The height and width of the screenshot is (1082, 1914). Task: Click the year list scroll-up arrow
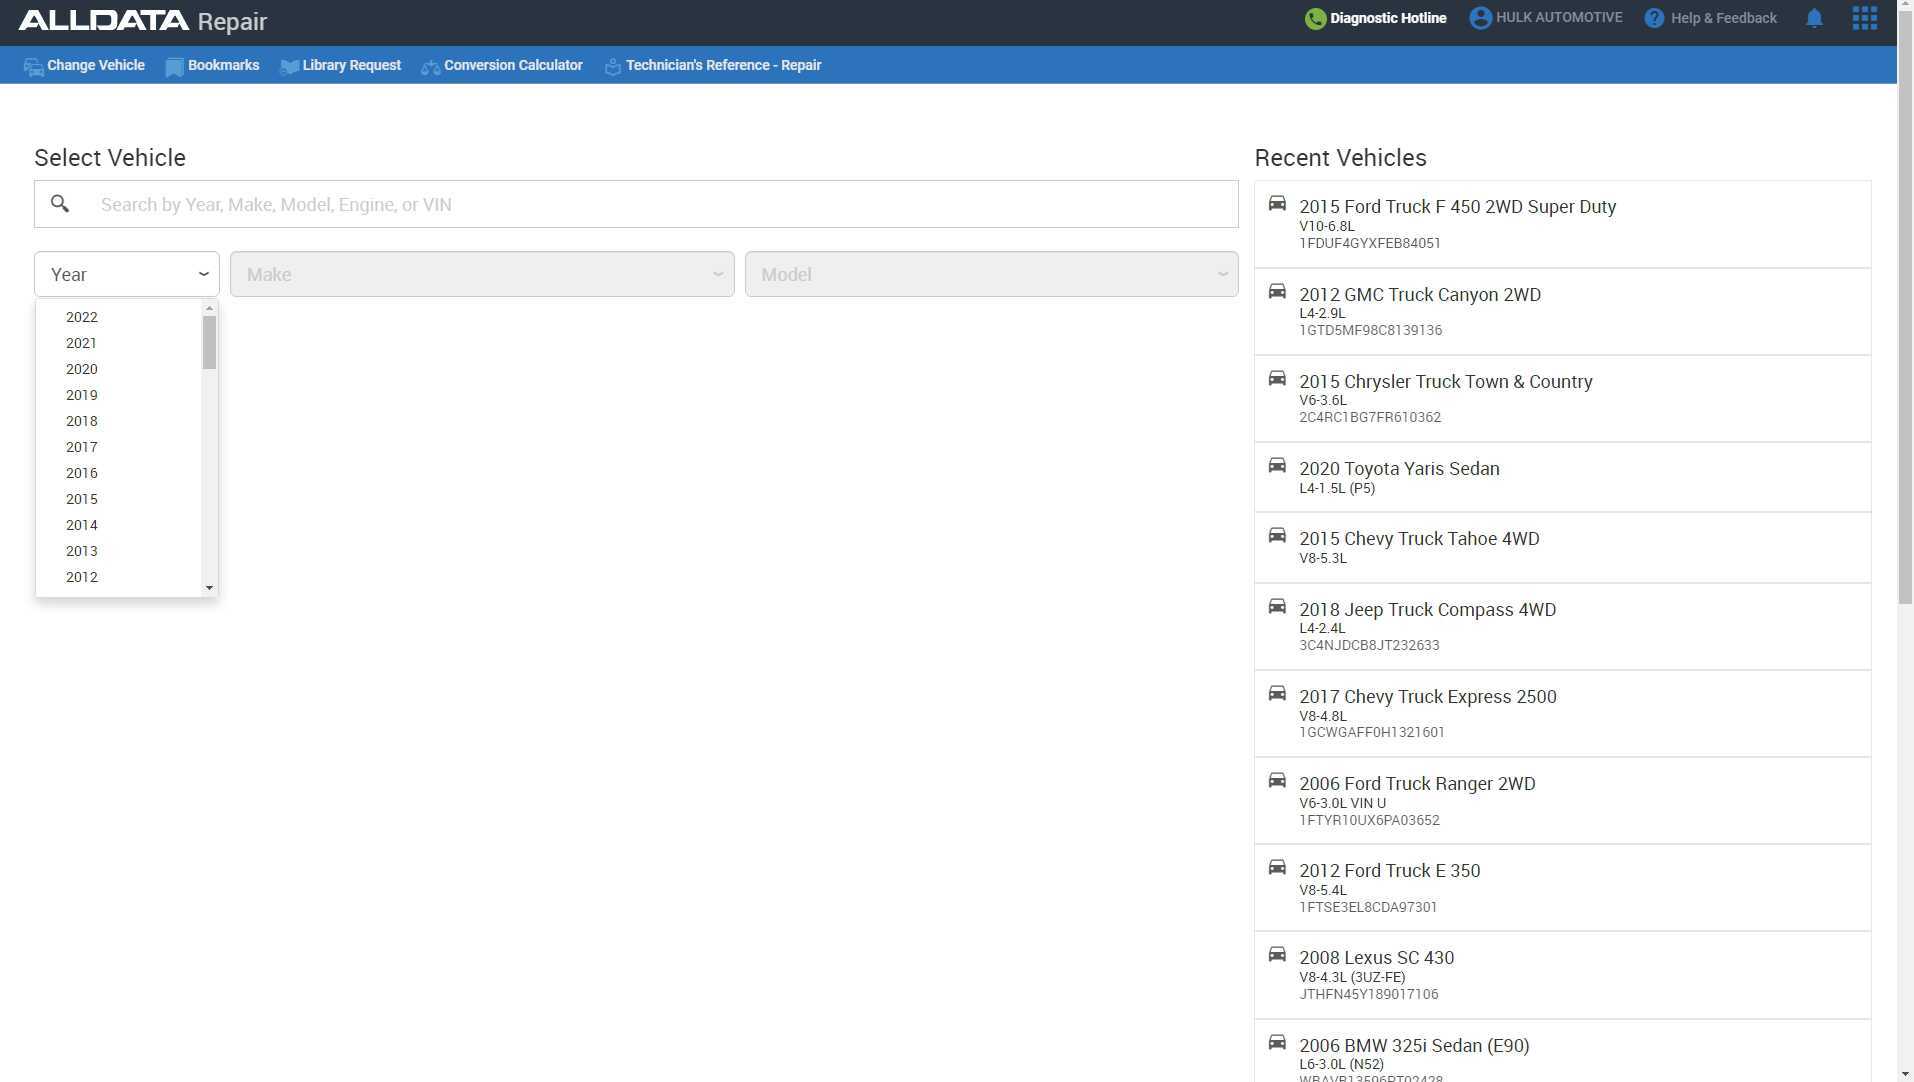[x=209, y=308]
